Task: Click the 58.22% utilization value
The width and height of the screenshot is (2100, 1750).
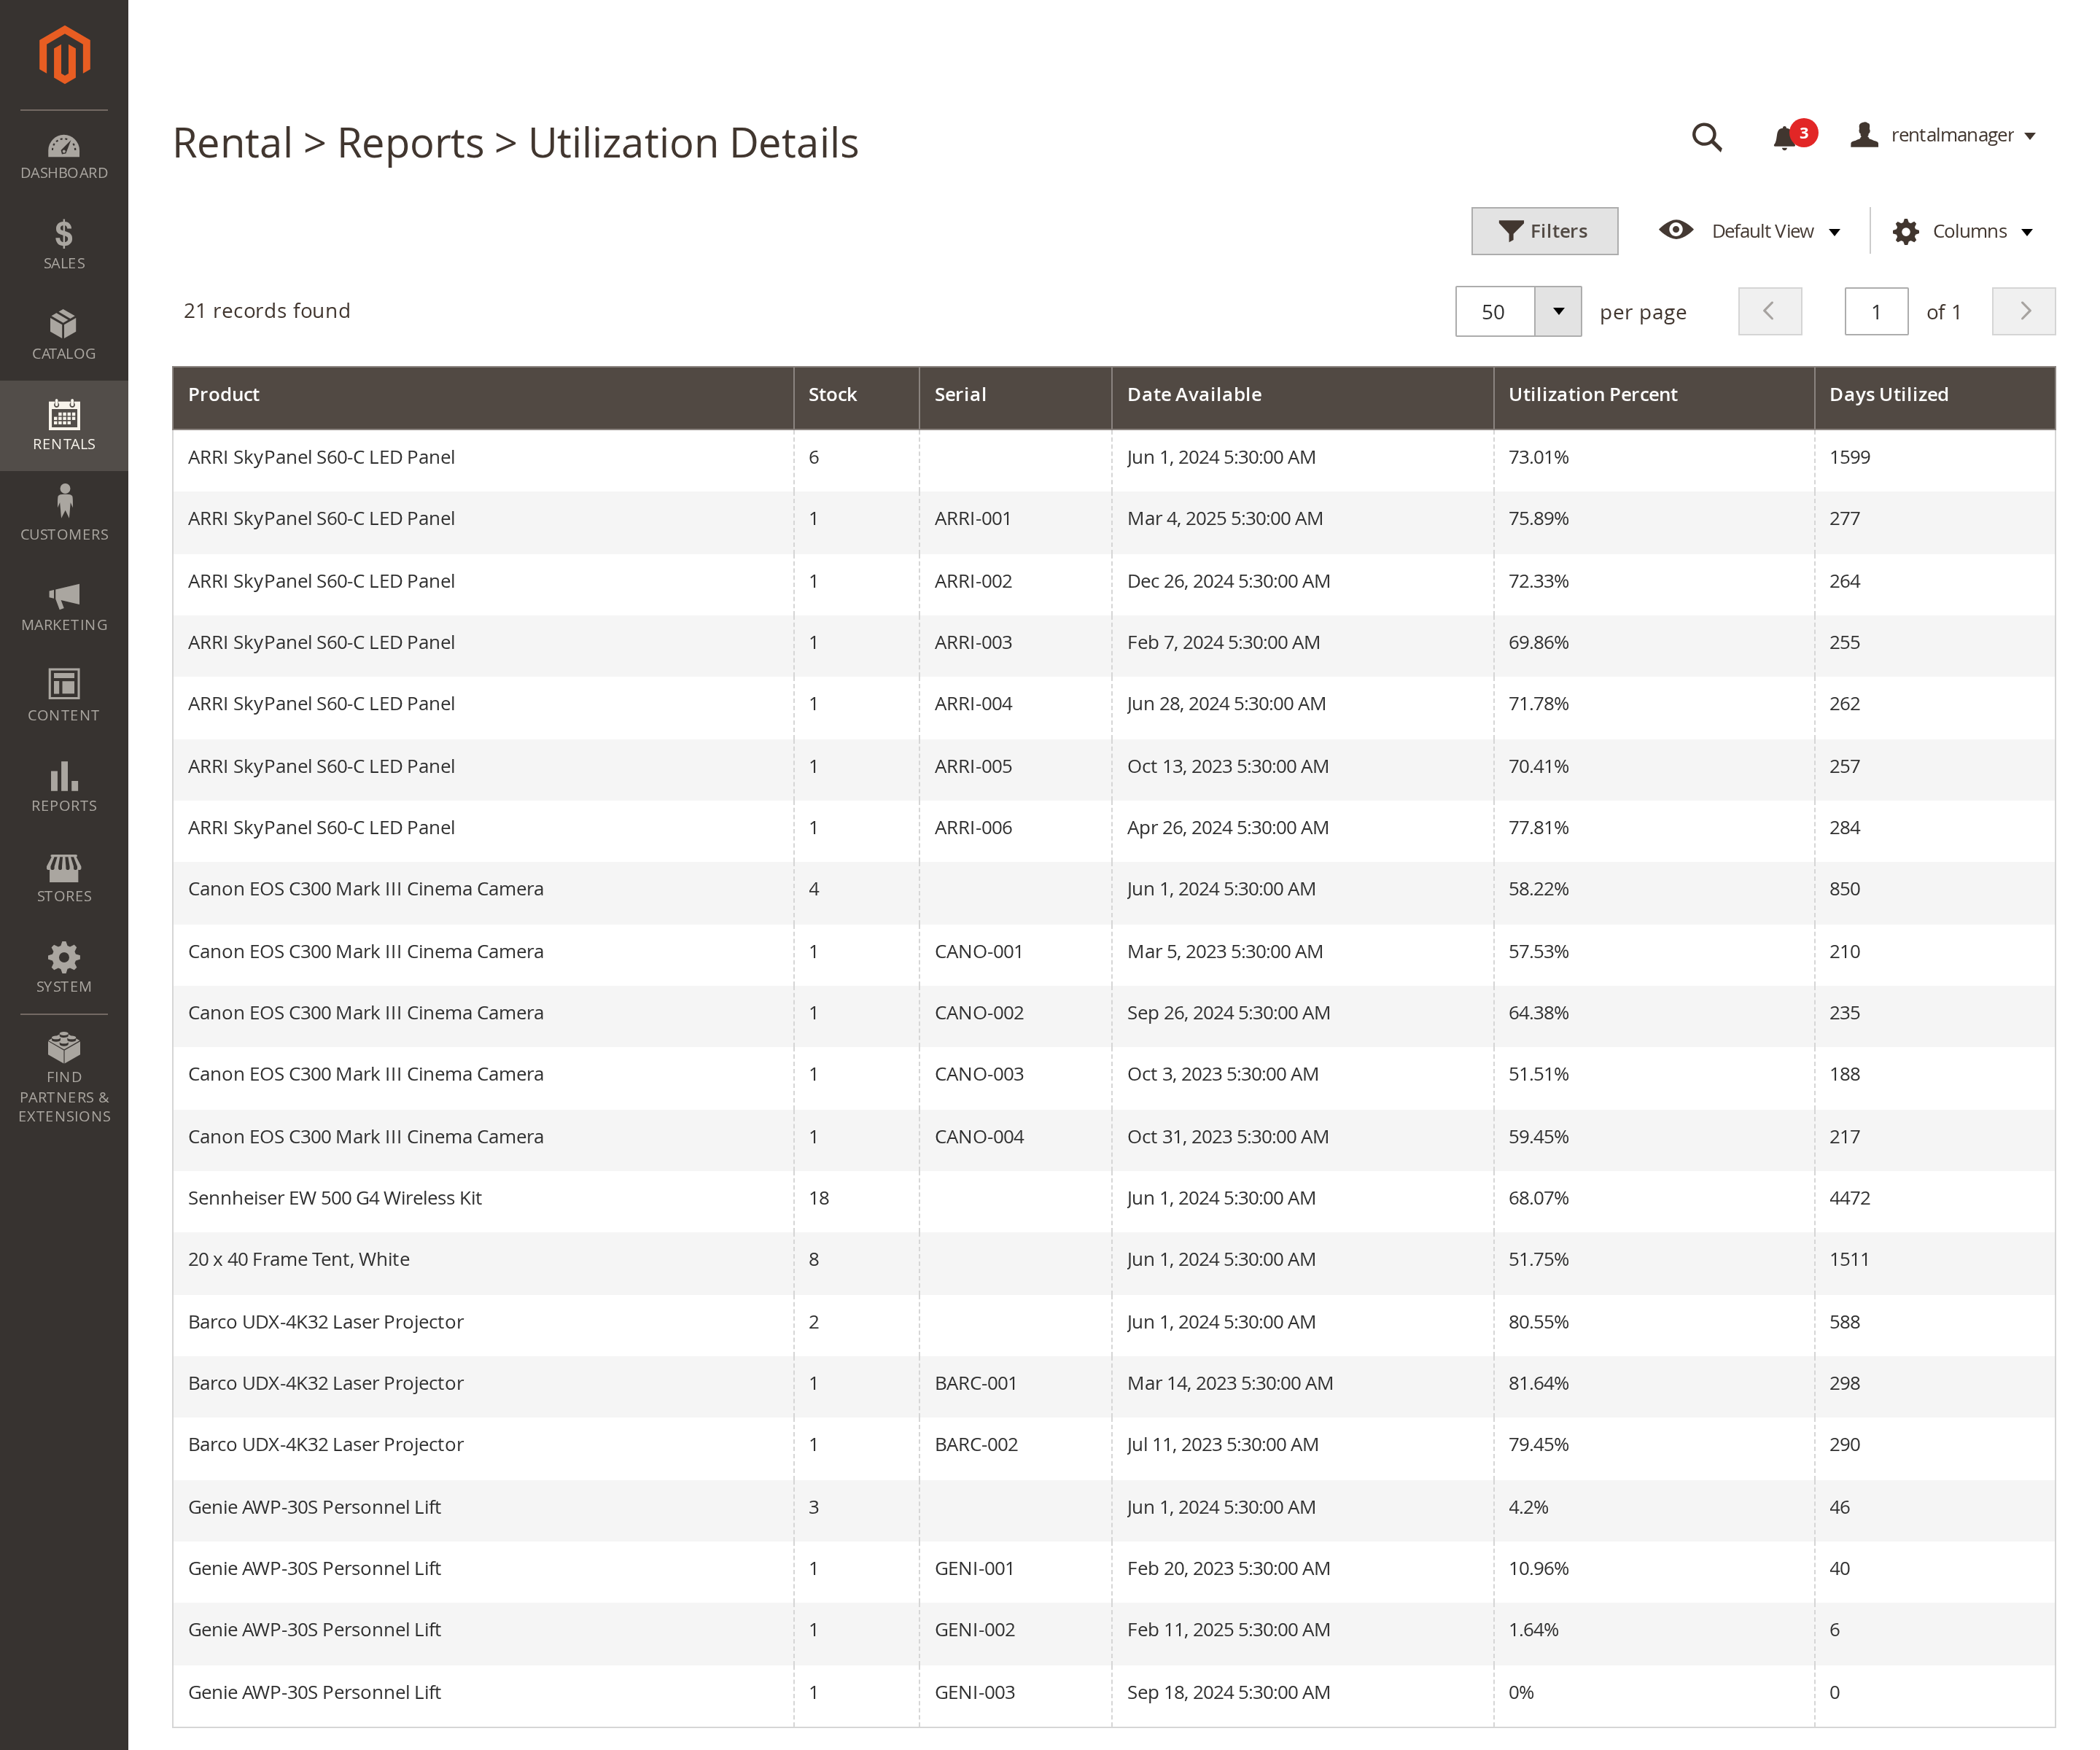Action: (x=1538, y=890)
